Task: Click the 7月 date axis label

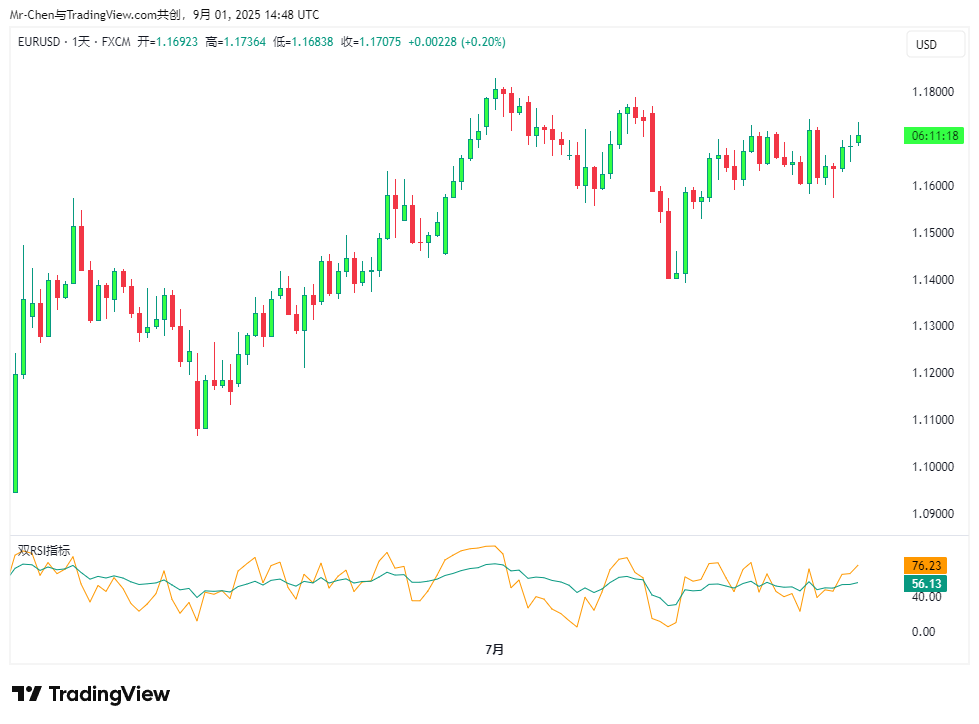Action: coord(494,649)
